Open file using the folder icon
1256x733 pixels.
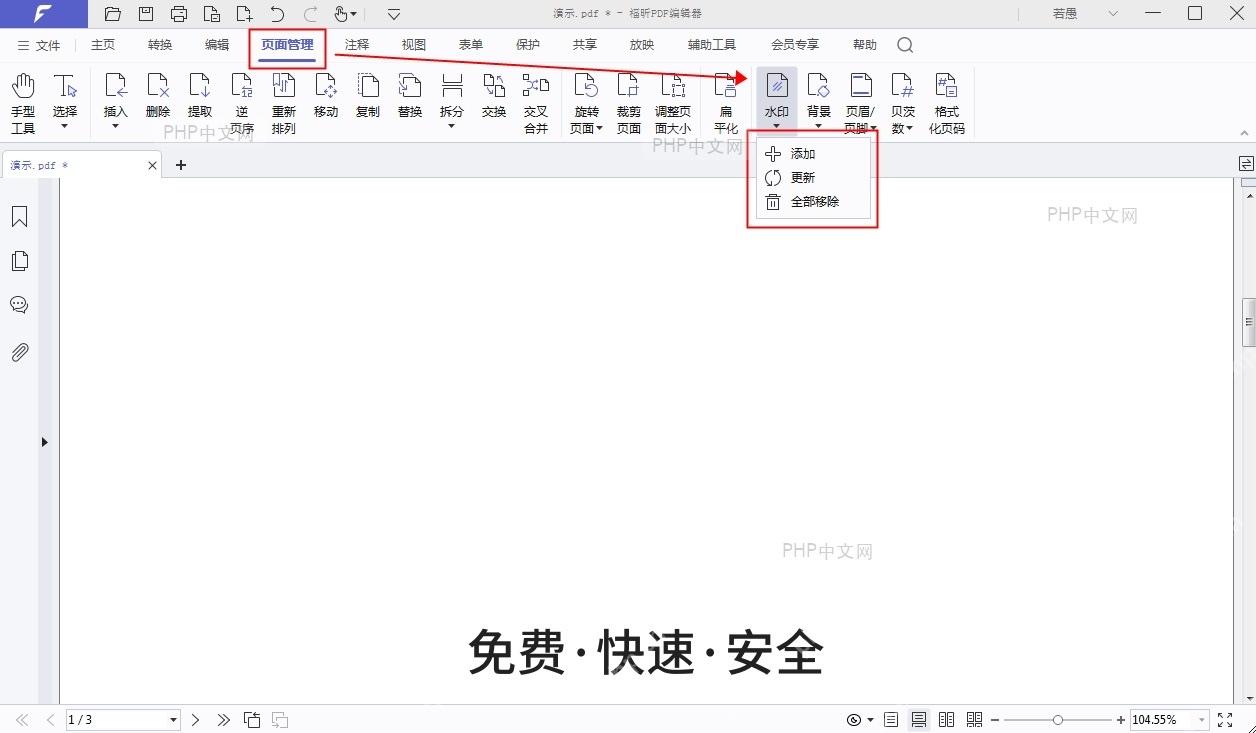coord(113,14)
